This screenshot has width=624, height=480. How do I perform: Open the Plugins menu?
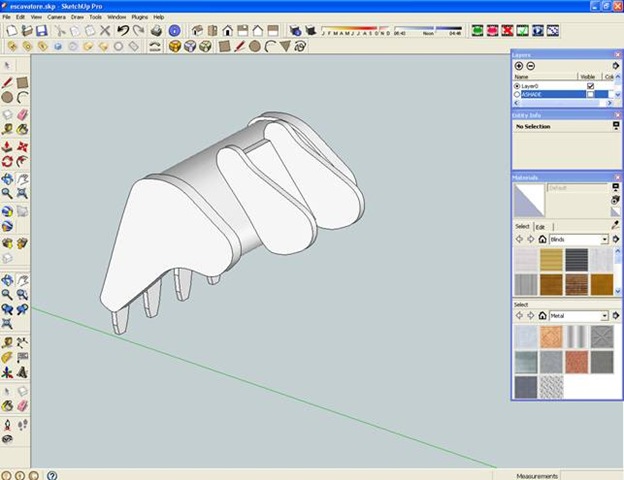[x=138, y=17]
